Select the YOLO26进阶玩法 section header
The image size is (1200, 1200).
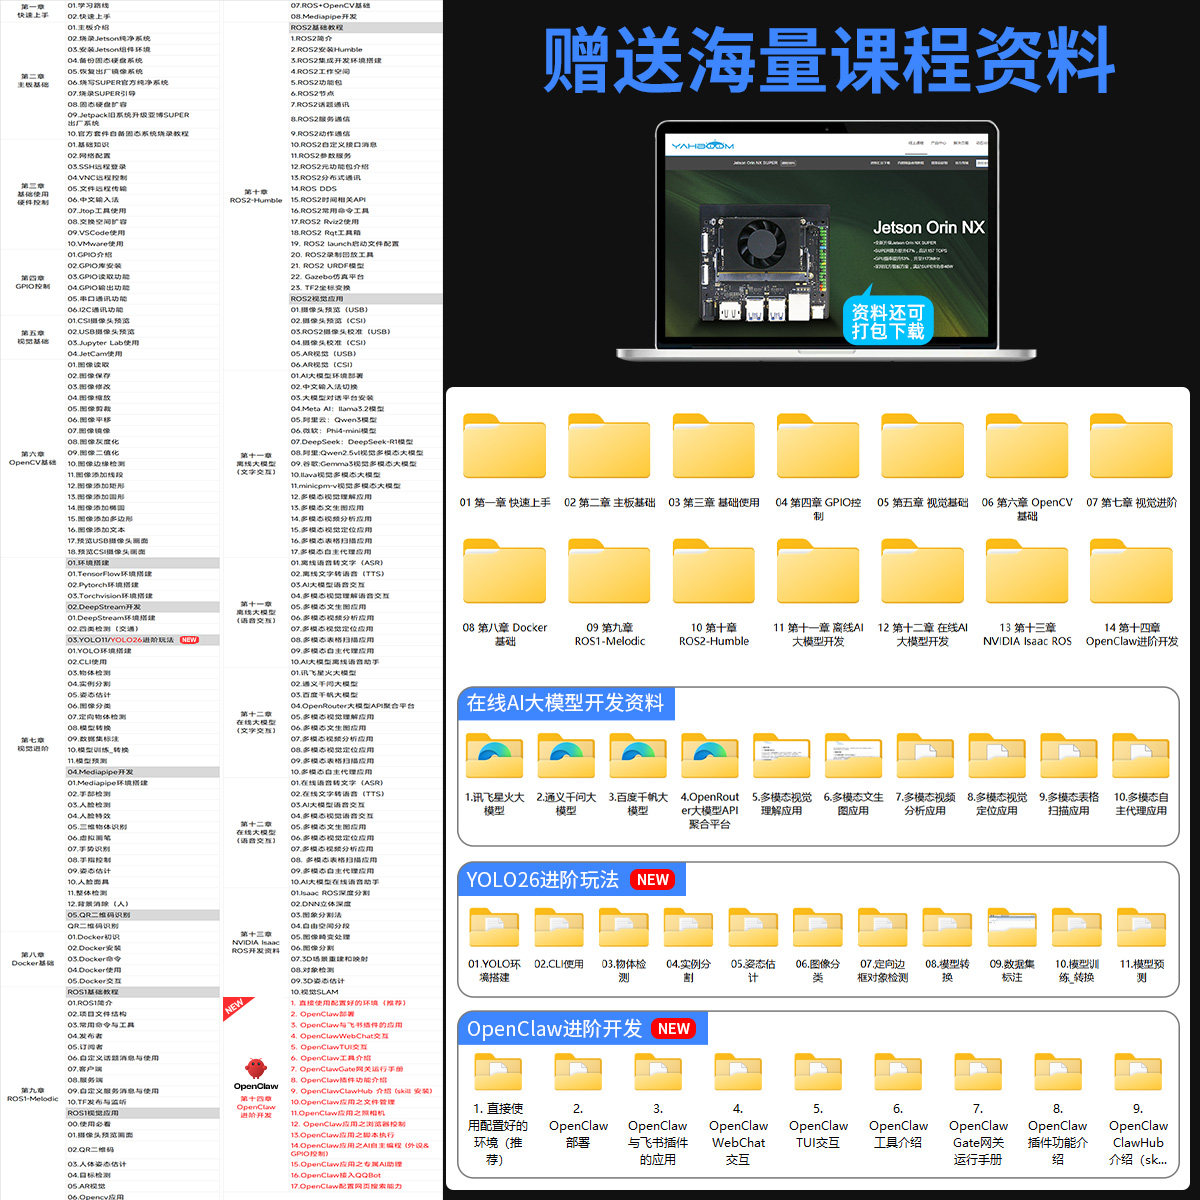[570, 880]
